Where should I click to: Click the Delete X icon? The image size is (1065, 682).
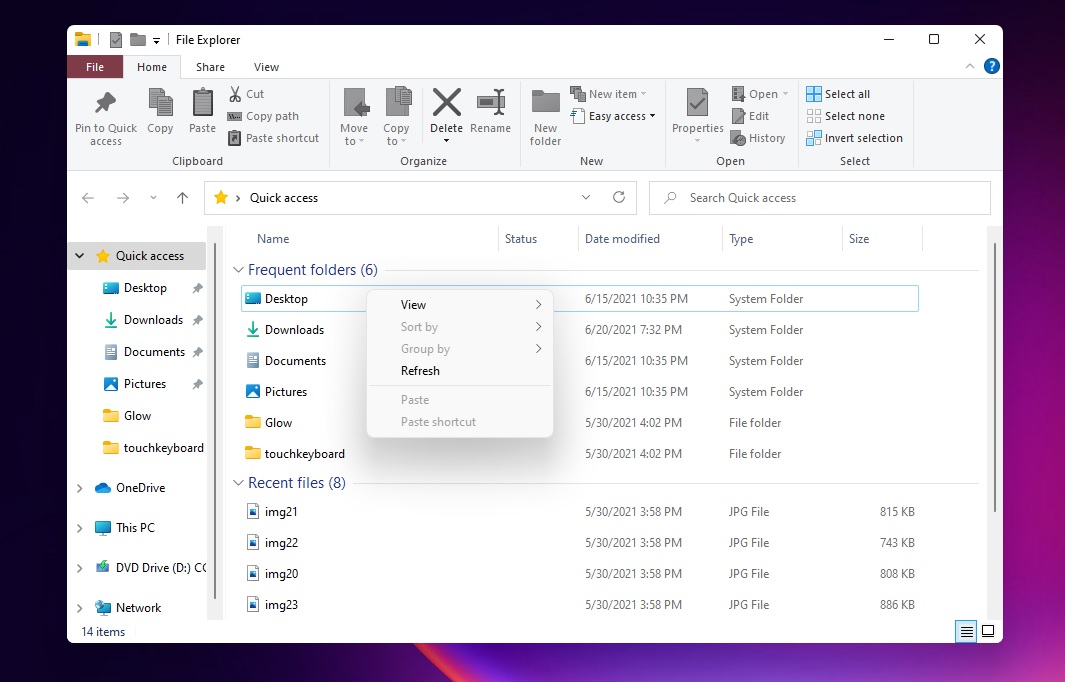click(446, 103)
